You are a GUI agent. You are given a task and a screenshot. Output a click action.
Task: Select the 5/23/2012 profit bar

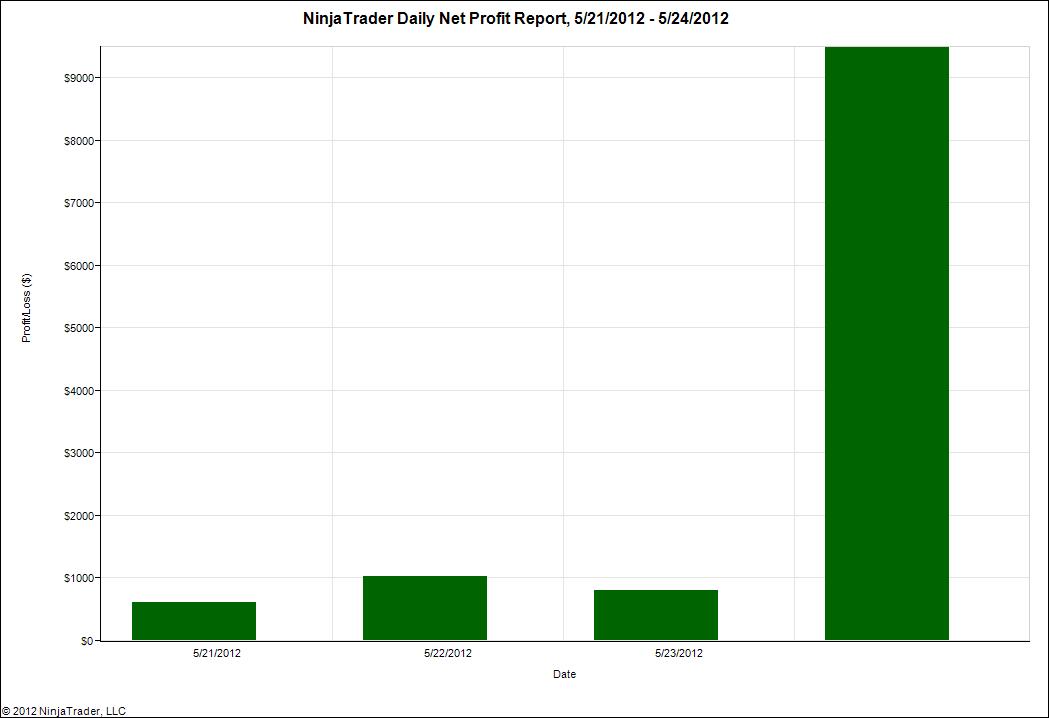coord(656,615)
